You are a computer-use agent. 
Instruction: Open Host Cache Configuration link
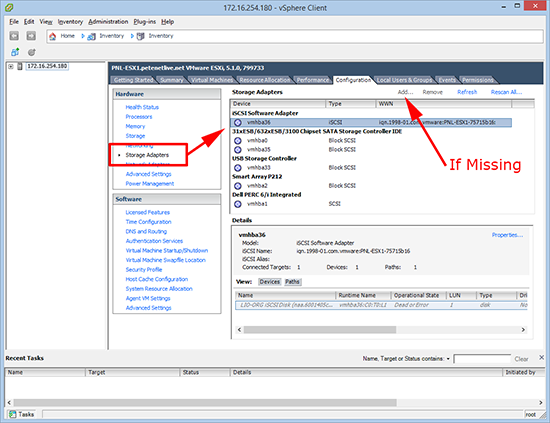pyautogui.click(x=157, y=279)
